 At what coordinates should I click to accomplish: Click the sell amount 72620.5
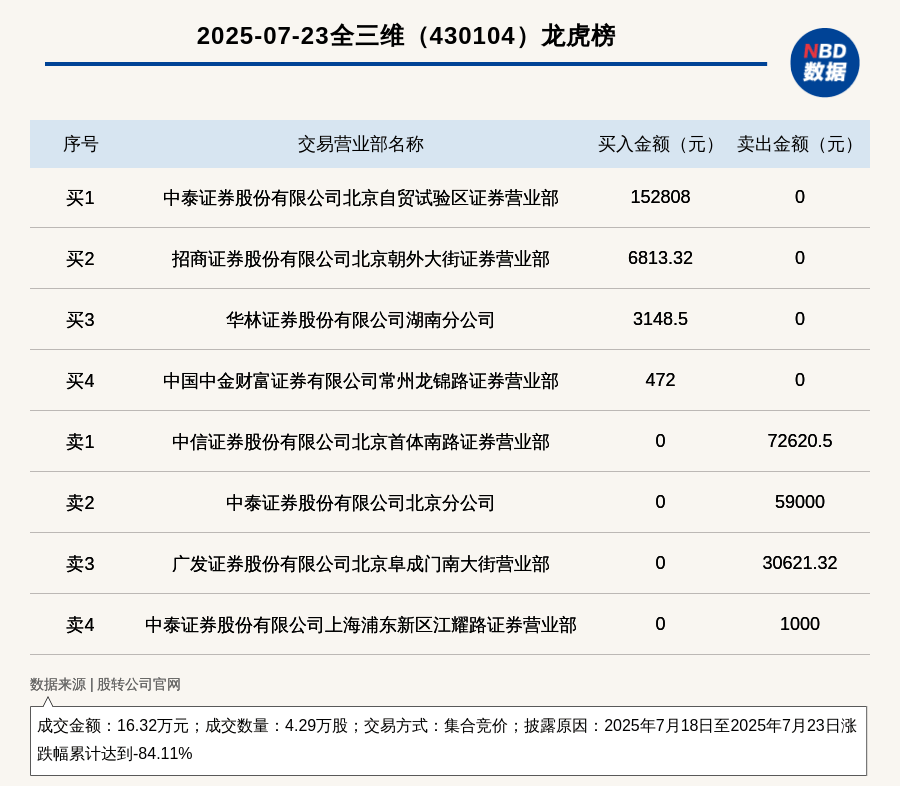[x=800, y=440]
